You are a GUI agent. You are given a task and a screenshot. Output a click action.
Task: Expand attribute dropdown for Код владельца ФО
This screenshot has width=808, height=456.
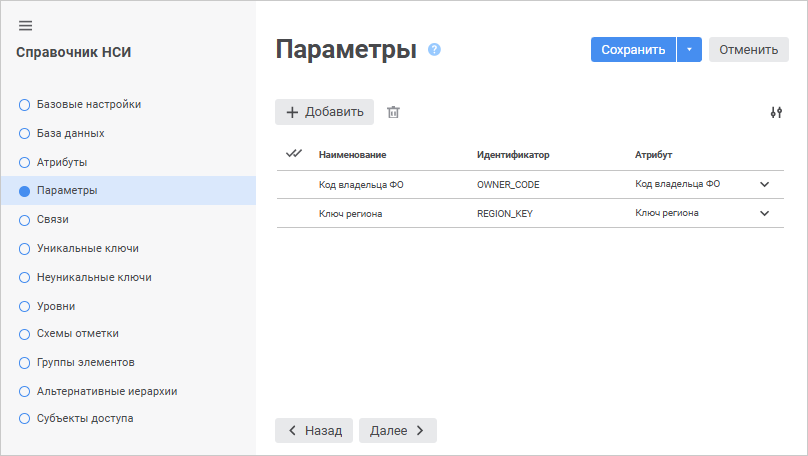(x=765, y=184)
